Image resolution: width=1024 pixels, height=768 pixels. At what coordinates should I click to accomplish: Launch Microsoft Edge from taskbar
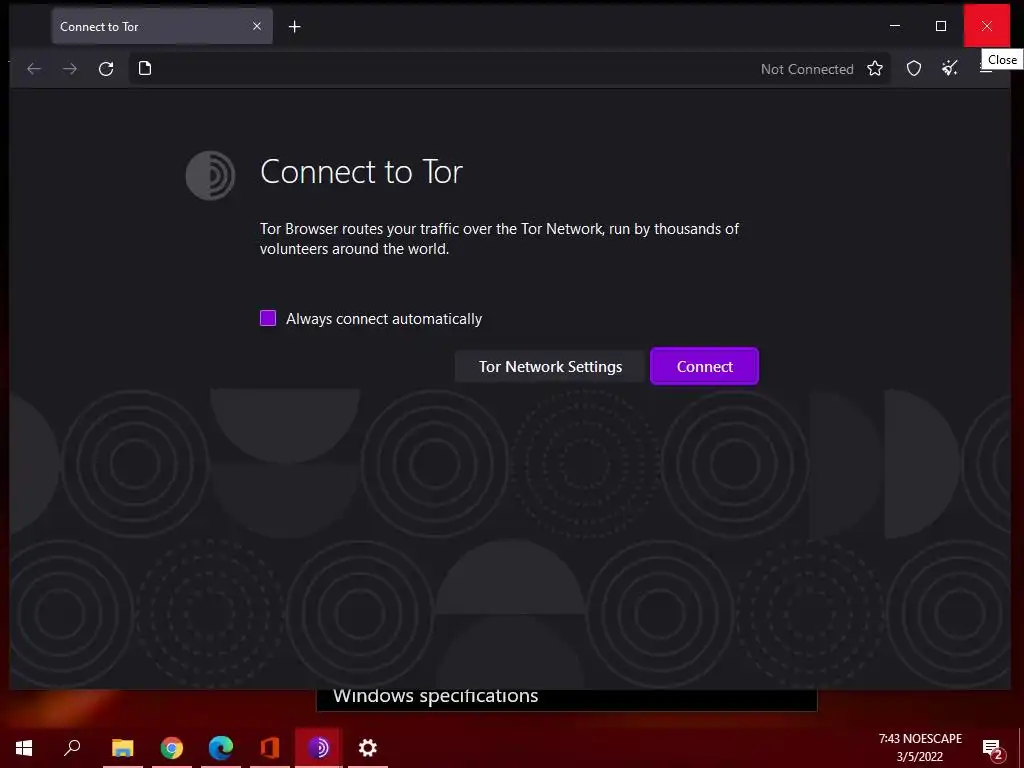click(x=221, y=748)
